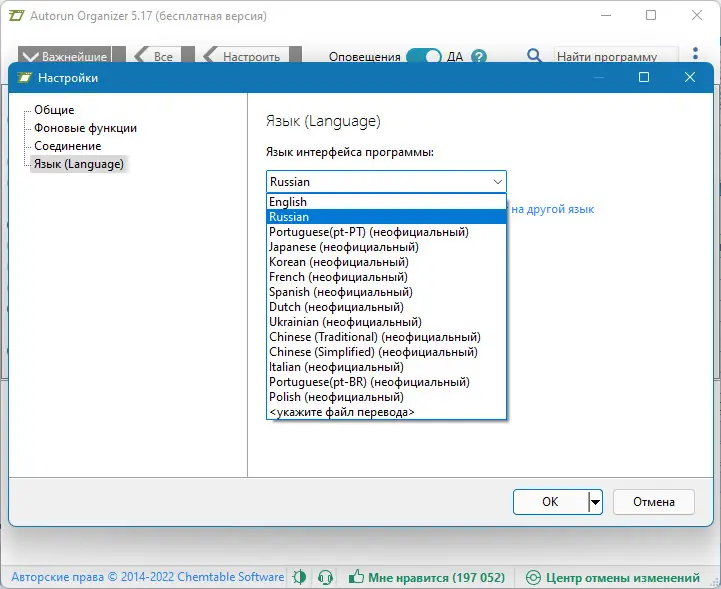Open the 'на другой язык' translation link
The width and height of the screenshot is (721, 589).
tap(552, 209)
